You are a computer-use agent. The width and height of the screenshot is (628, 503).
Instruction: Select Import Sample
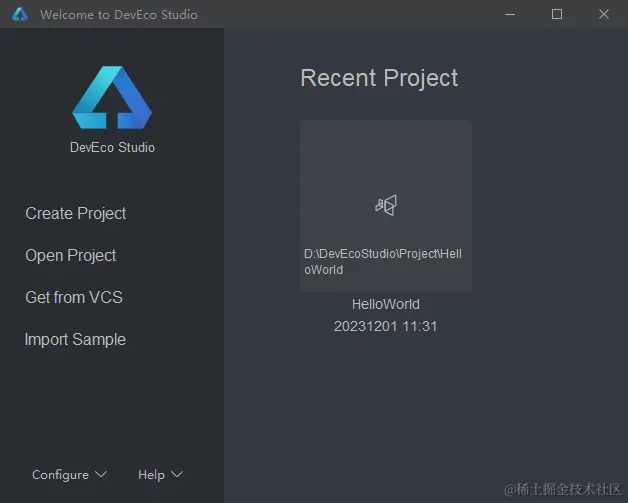[75, 340]
